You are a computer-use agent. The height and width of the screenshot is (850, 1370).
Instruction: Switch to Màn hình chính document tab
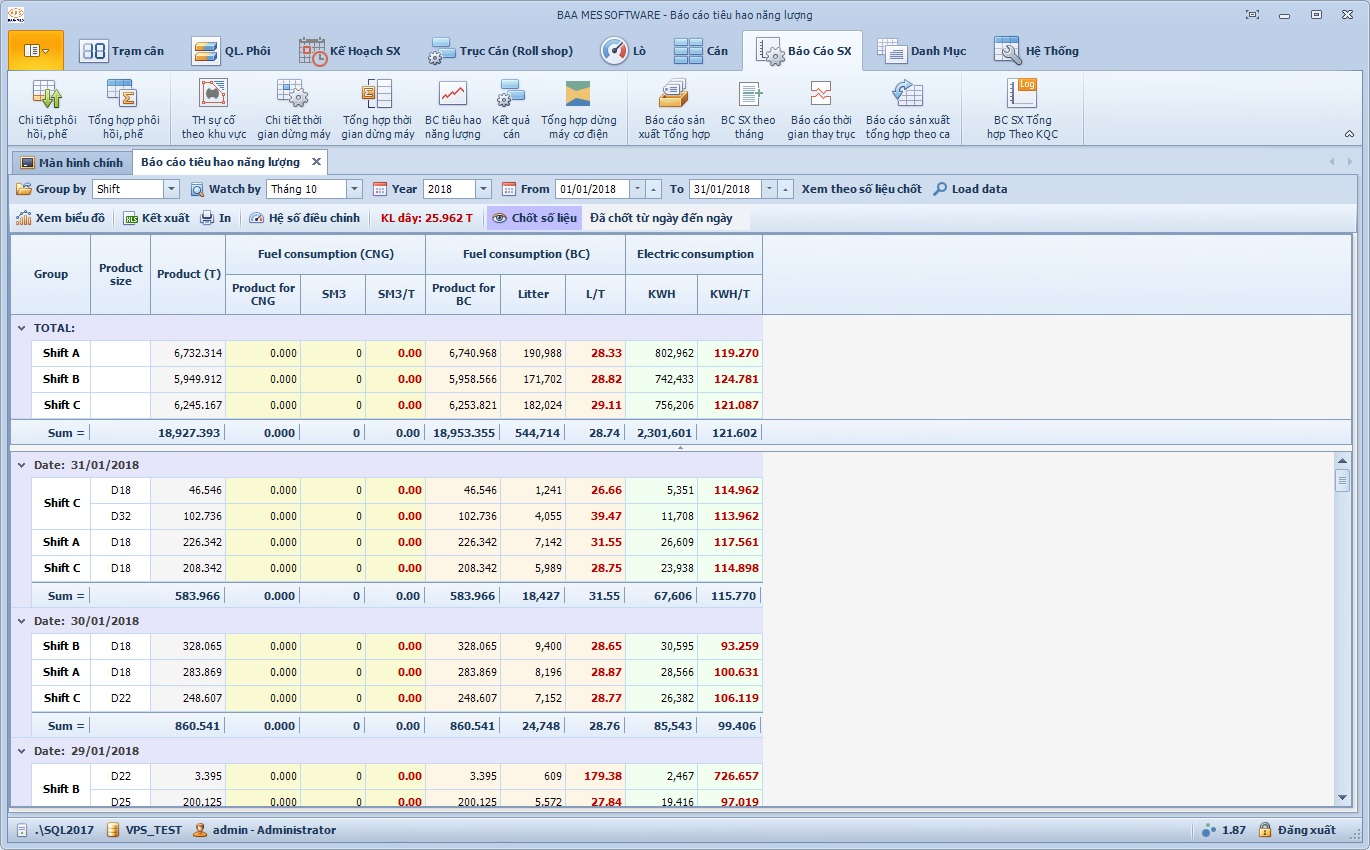point(71,162)
